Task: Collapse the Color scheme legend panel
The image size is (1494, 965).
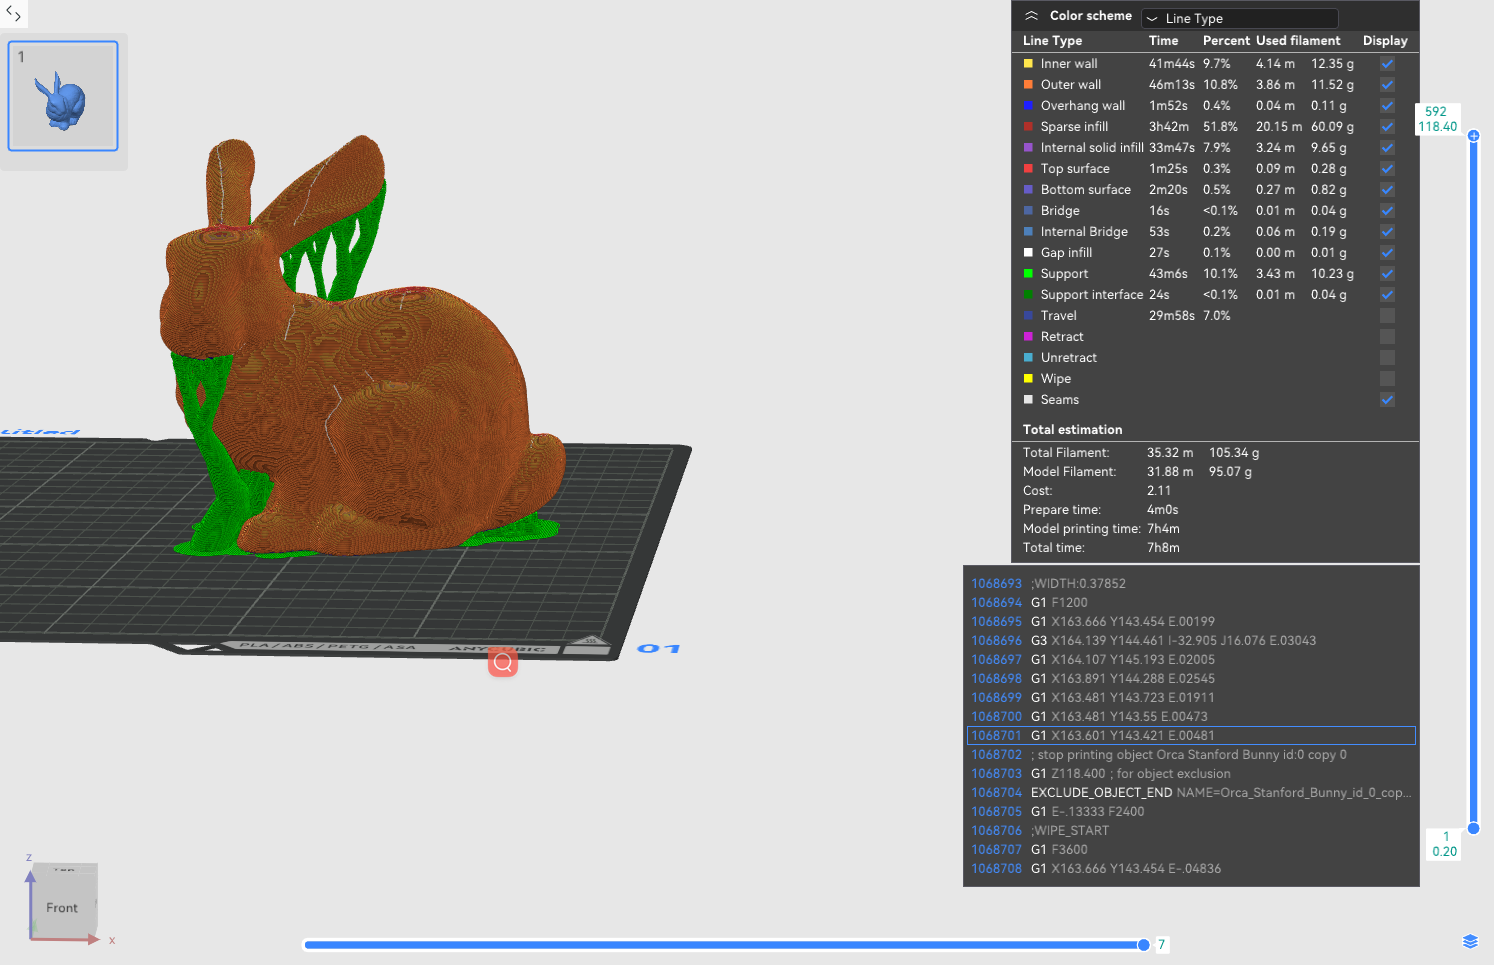Action: tap(1031, 16)
